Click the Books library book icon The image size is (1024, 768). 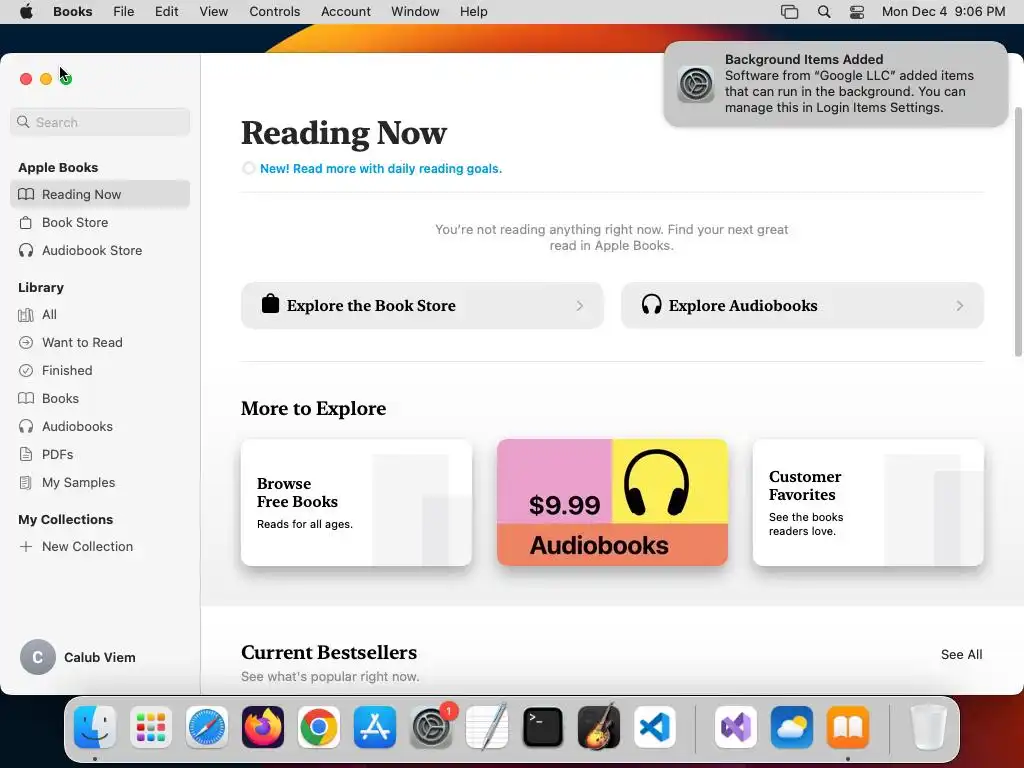[26, 398]
